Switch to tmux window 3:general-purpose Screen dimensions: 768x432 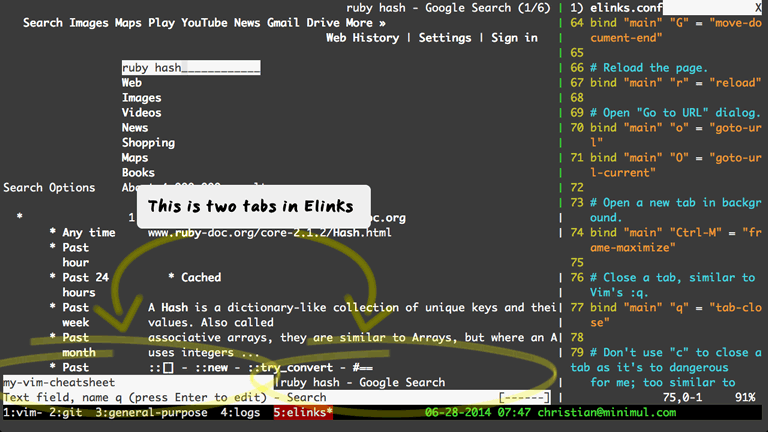[x=151, y=412]
